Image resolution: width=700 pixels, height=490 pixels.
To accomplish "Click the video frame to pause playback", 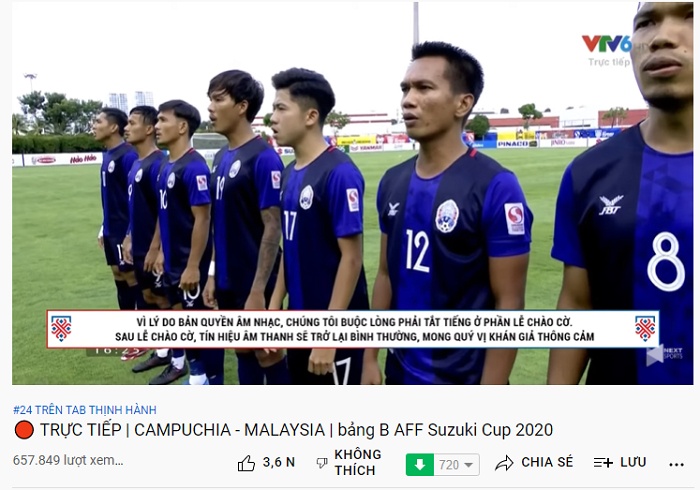I will pyautogui.click(x=352, y=193).
